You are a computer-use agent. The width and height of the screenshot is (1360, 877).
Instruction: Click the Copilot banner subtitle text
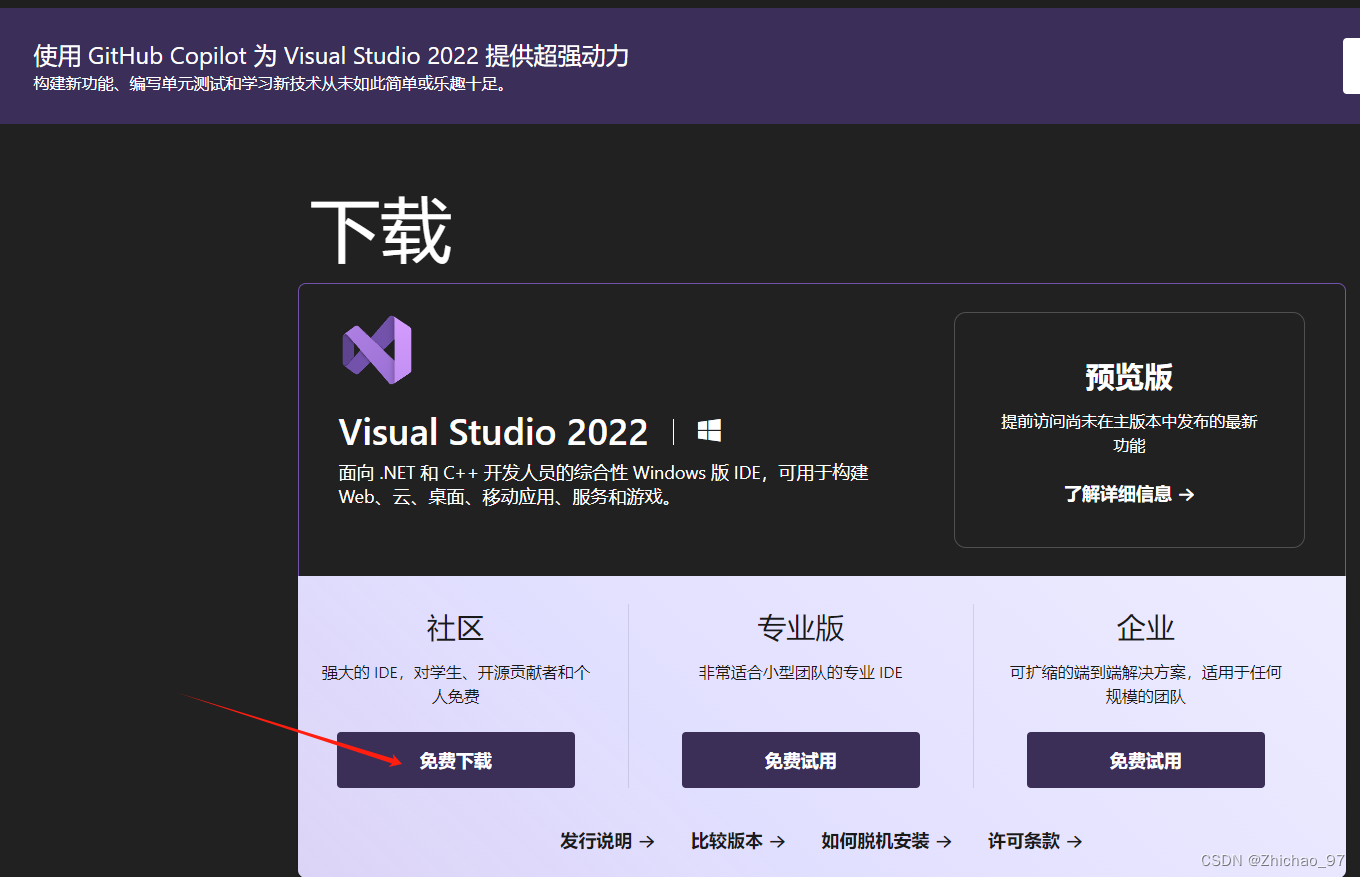tap(271, 84)
